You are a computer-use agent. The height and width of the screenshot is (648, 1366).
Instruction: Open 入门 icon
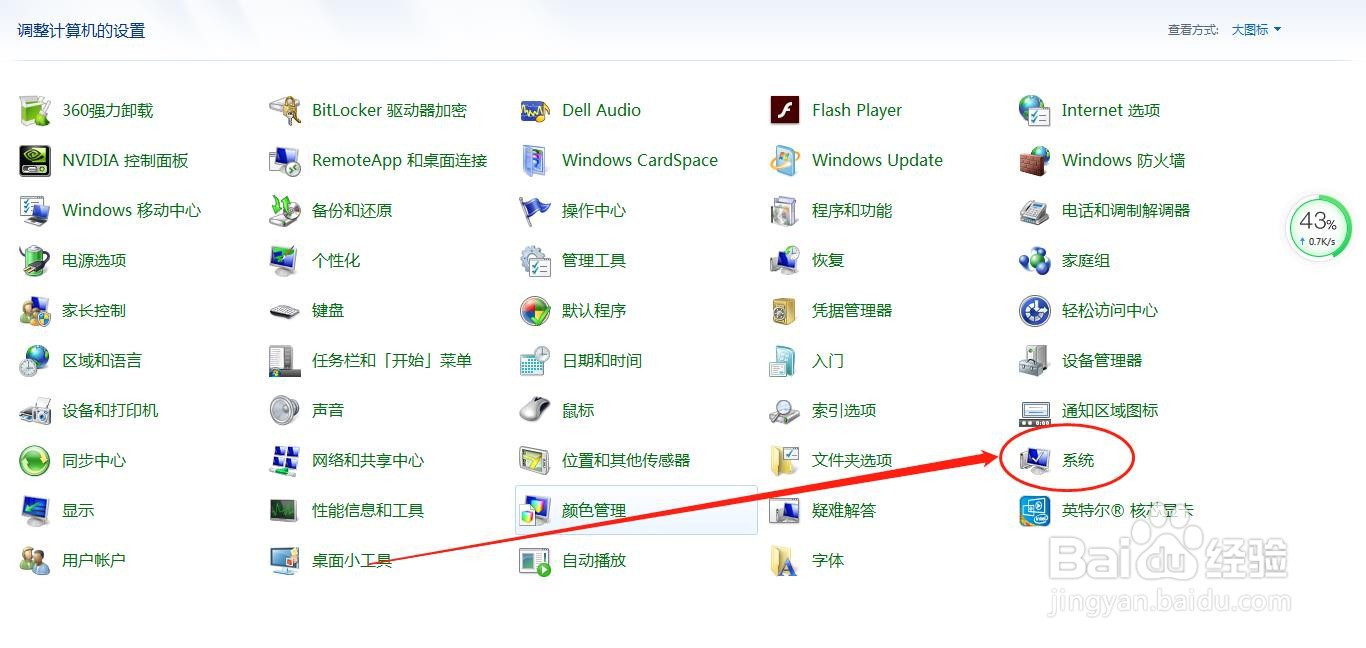pos(785,360)
